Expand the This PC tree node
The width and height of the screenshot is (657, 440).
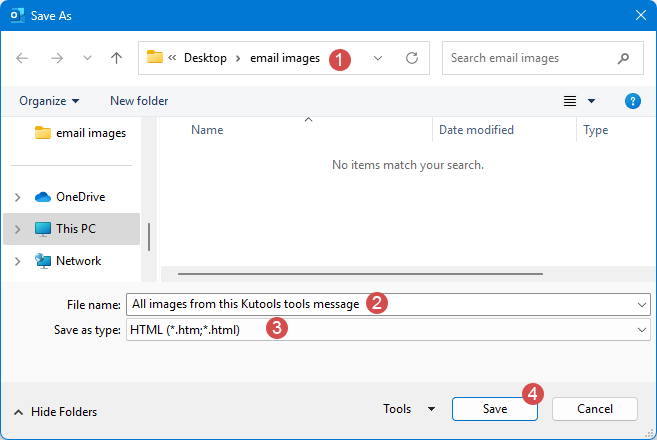(x=17, y=229)
